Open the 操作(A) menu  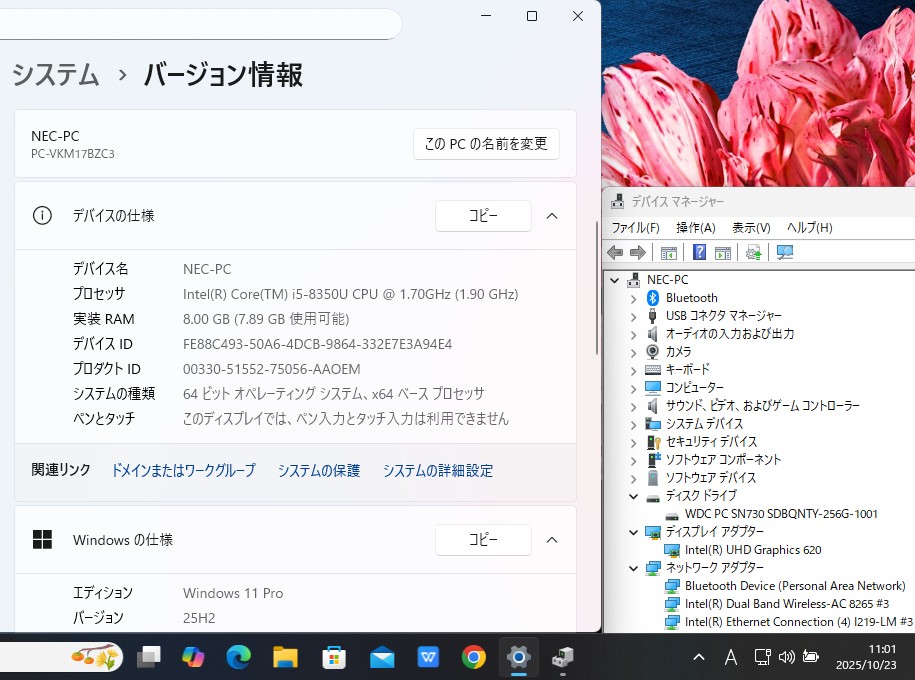tap(695, 228)
